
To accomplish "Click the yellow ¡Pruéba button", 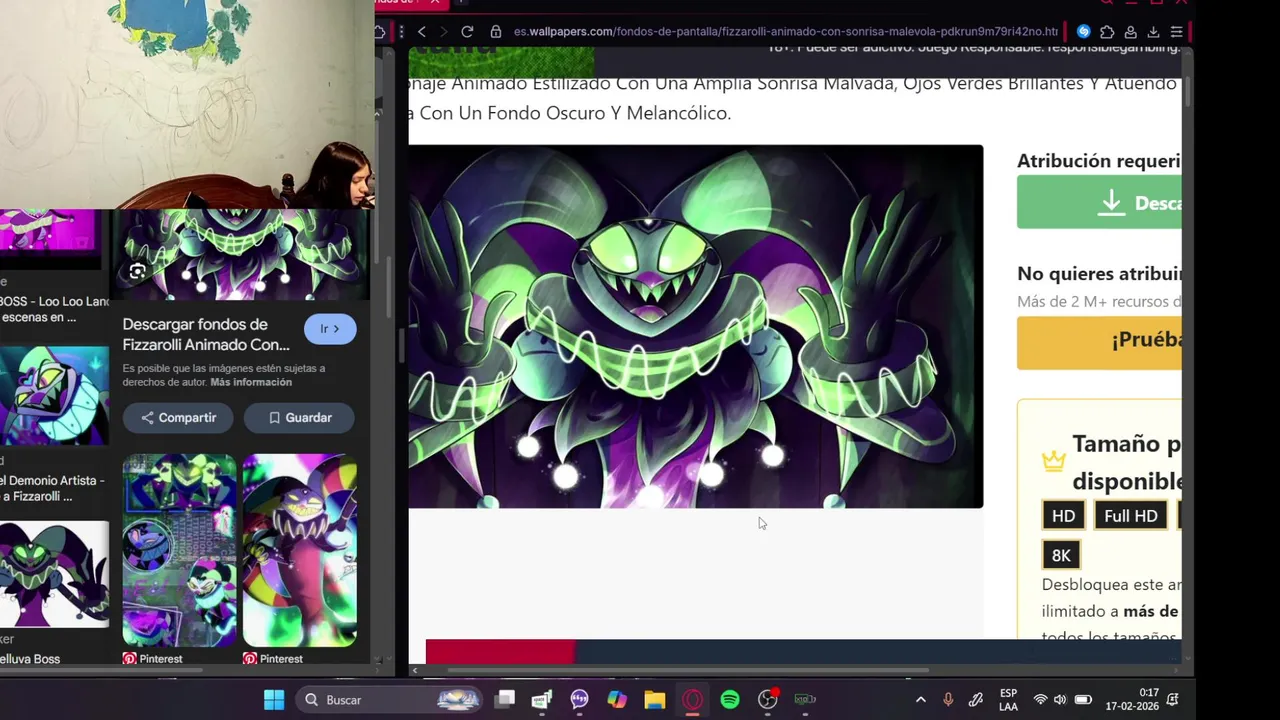I will (x=1099, y=343).
